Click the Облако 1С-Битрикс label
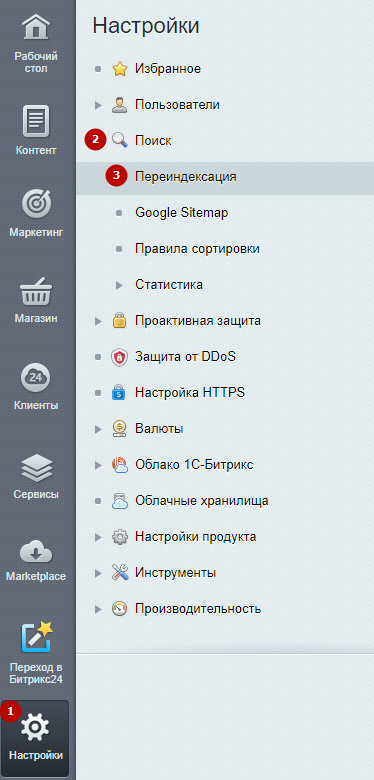The width and height of the screenshot is (374, 780). pyautogui.click(x=194, y=465)
